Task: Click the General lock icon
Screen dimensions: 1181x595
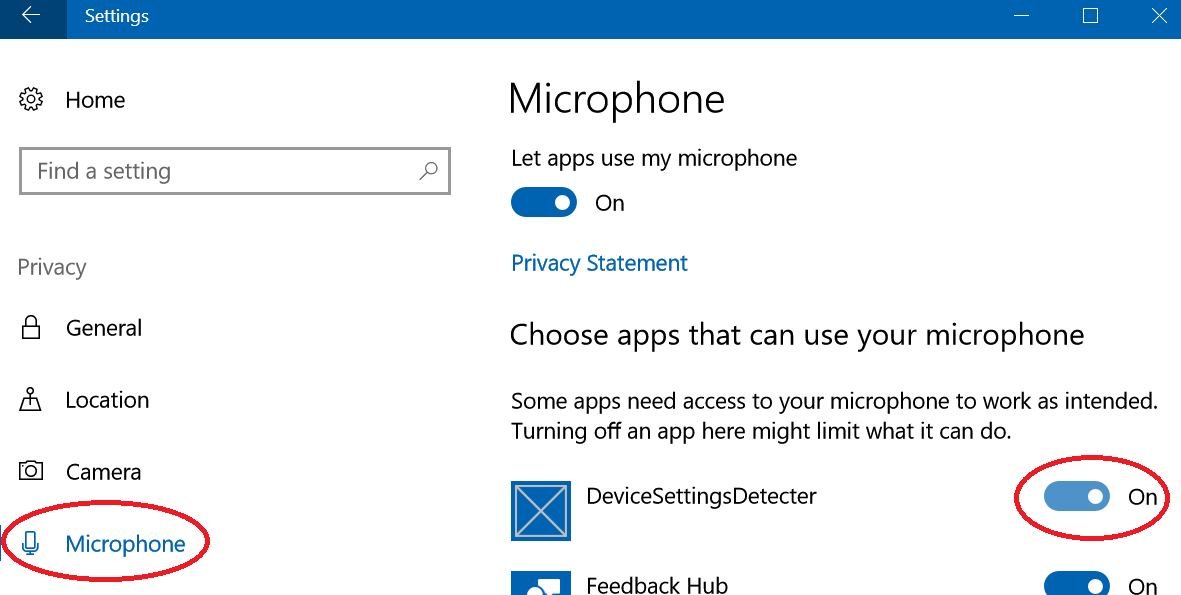Action: click(30, 328)
